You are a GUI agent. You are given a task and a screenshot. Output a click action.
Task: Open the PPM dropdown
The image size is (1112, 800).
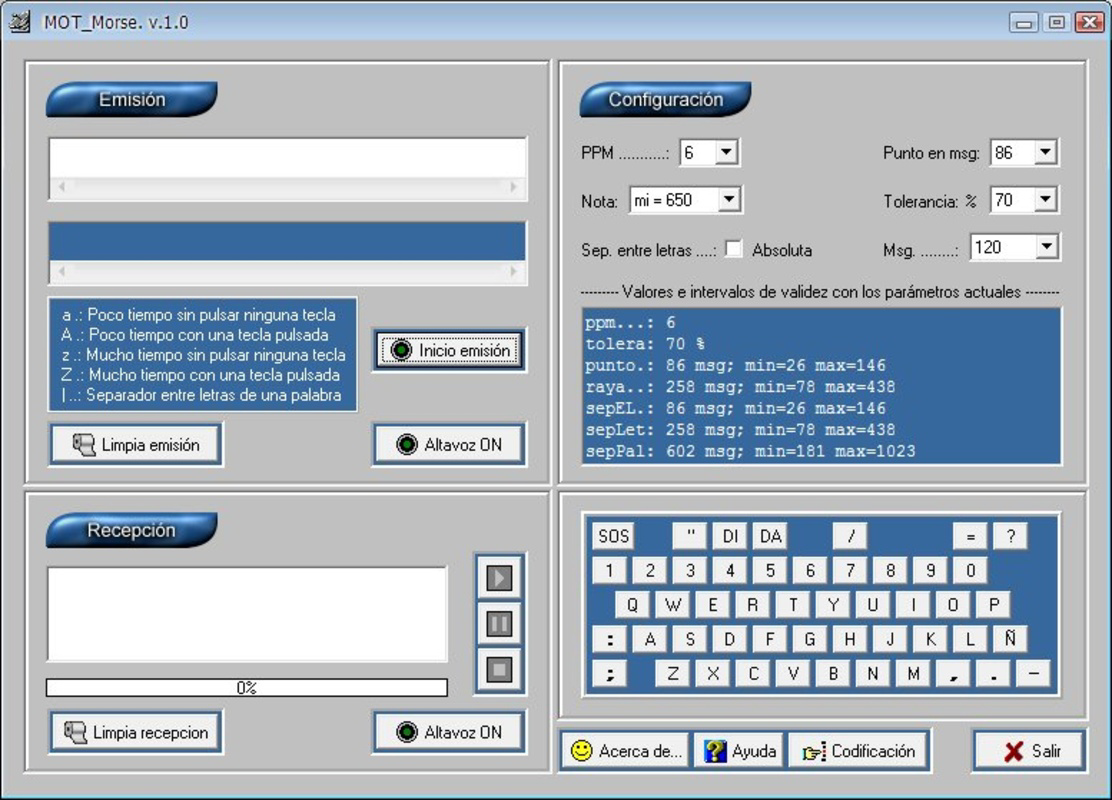(x=726, y=152)
